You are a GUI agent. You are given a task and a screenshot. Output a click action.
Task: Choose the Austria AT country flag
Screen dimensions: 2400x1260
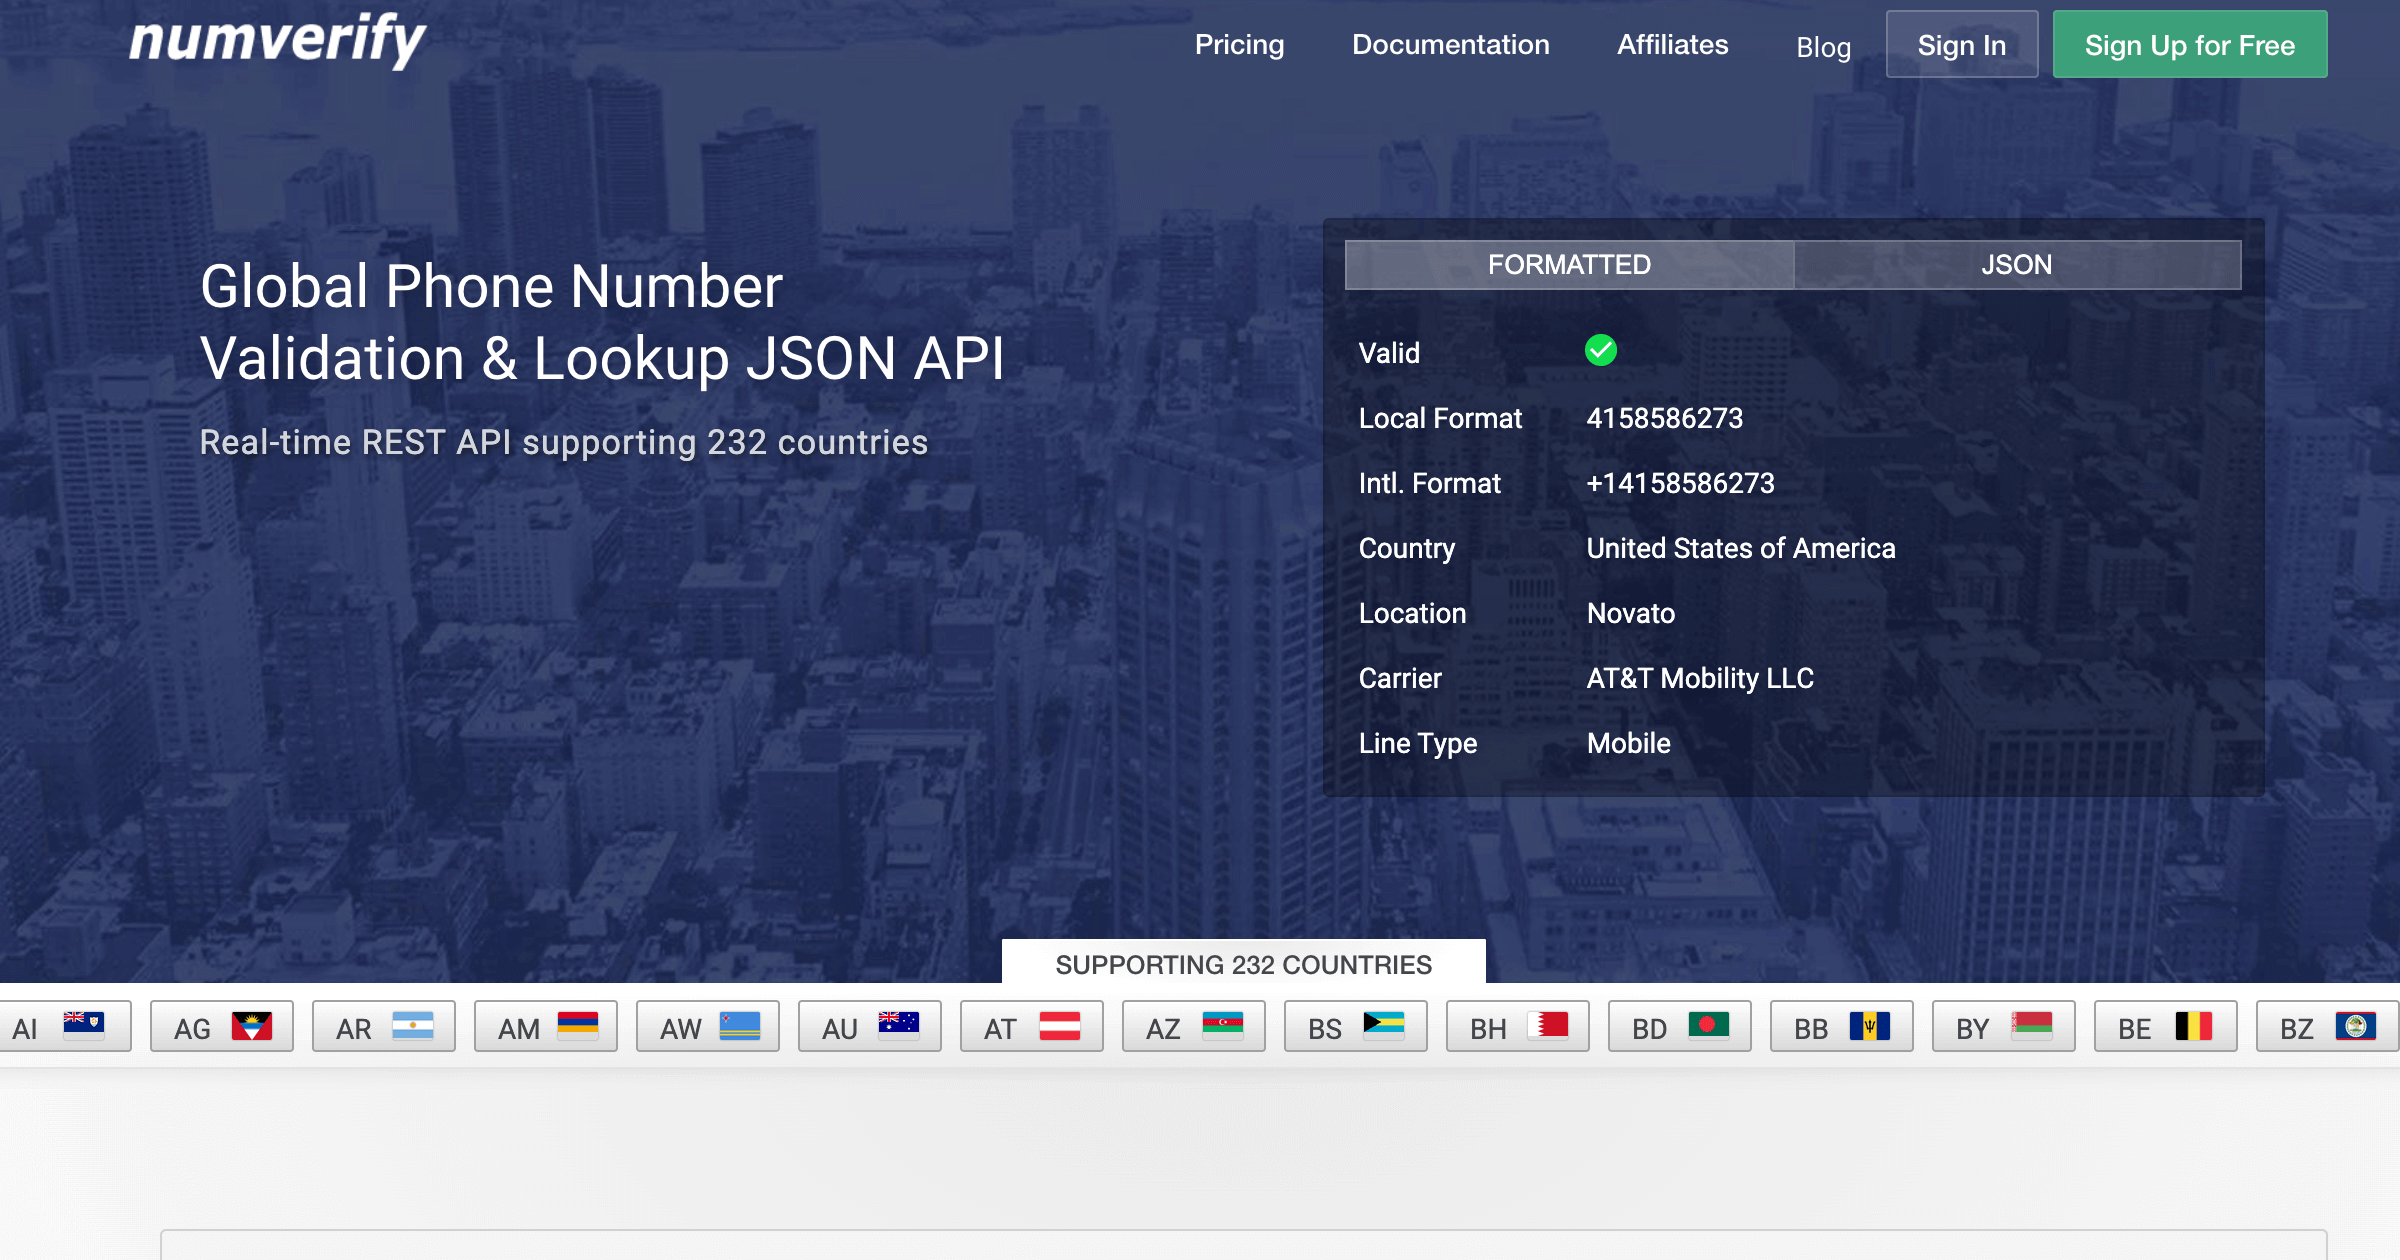coord(1031,1027)
